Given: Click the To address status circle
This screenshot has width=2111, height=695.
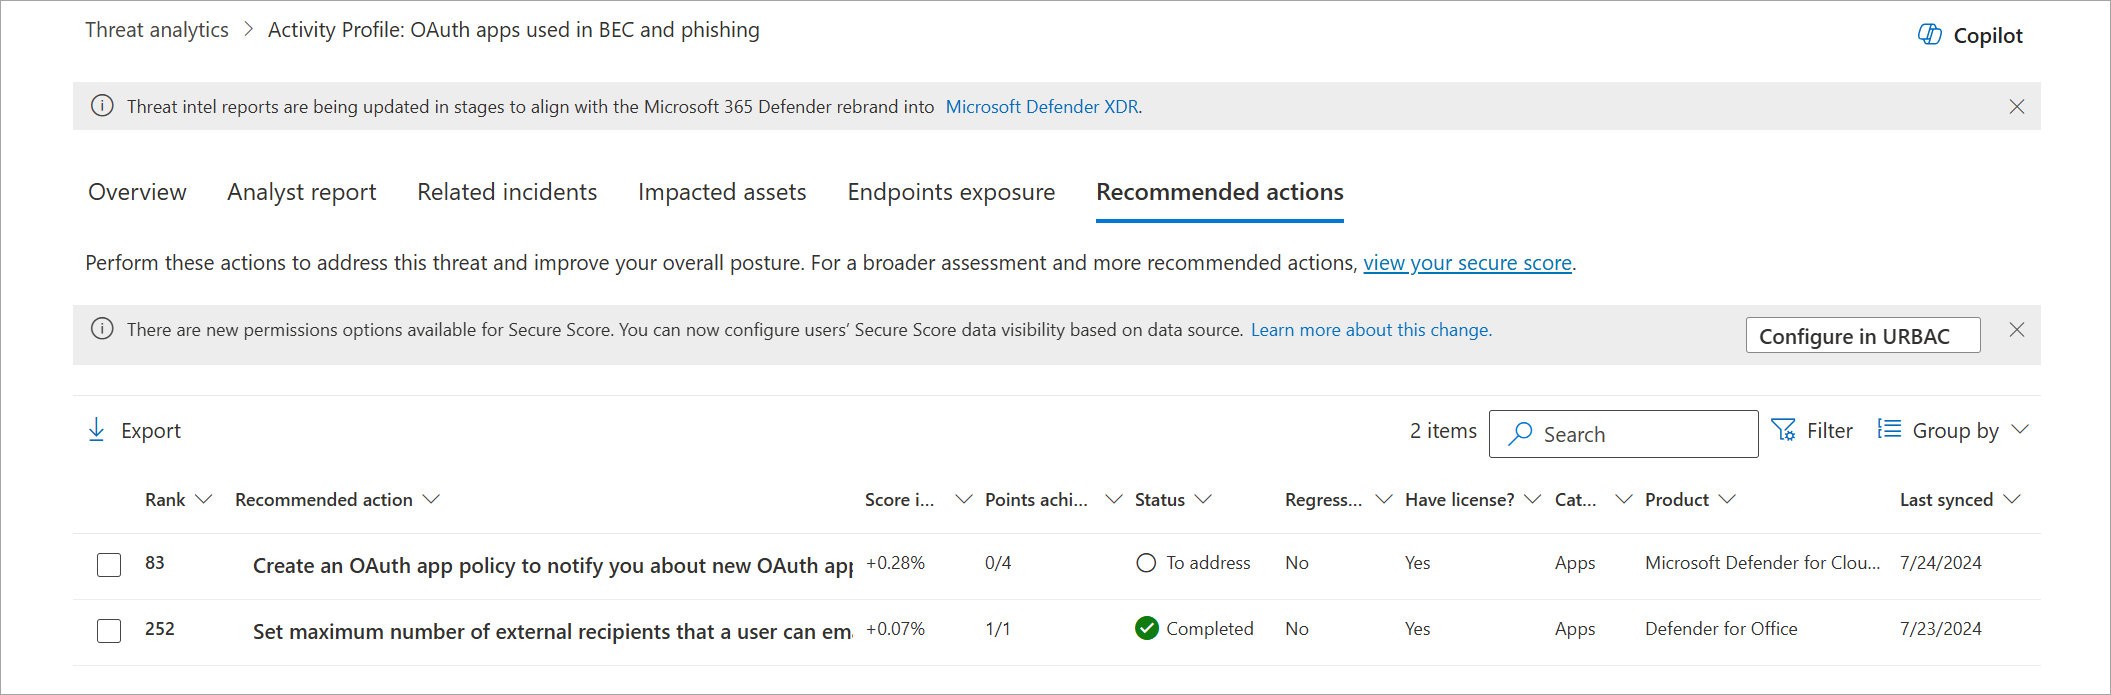Looking at the screenshot, I should 1146,563.
